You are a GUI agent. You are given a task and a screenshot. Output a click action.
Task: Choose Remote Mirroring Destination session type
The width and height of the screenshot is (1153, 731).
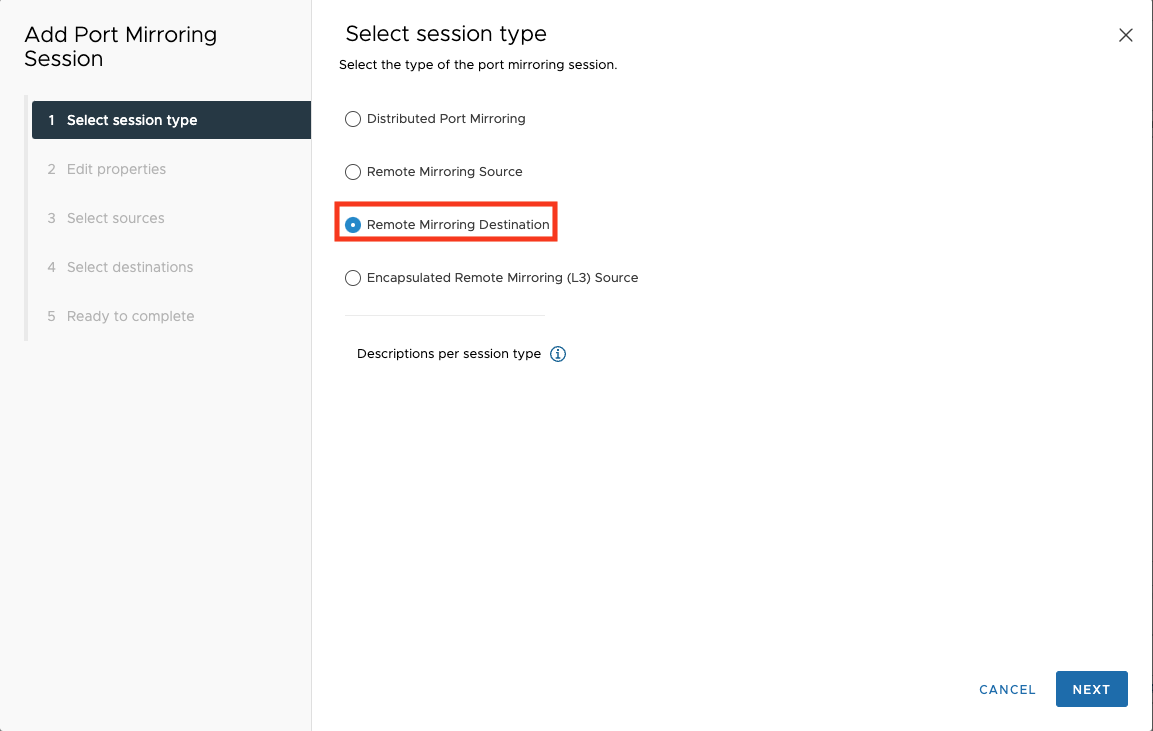pyautogui.click(x=353, y=224)
